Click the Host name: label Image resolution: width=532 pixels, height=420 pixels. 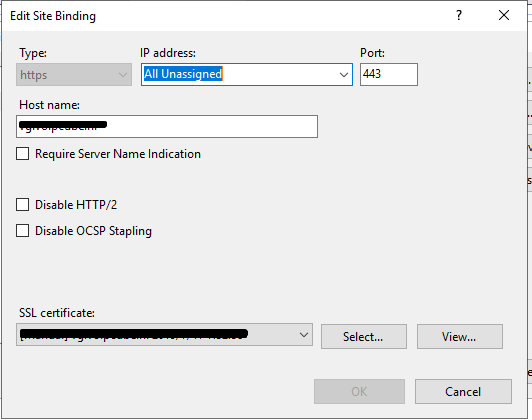[50, 105]
